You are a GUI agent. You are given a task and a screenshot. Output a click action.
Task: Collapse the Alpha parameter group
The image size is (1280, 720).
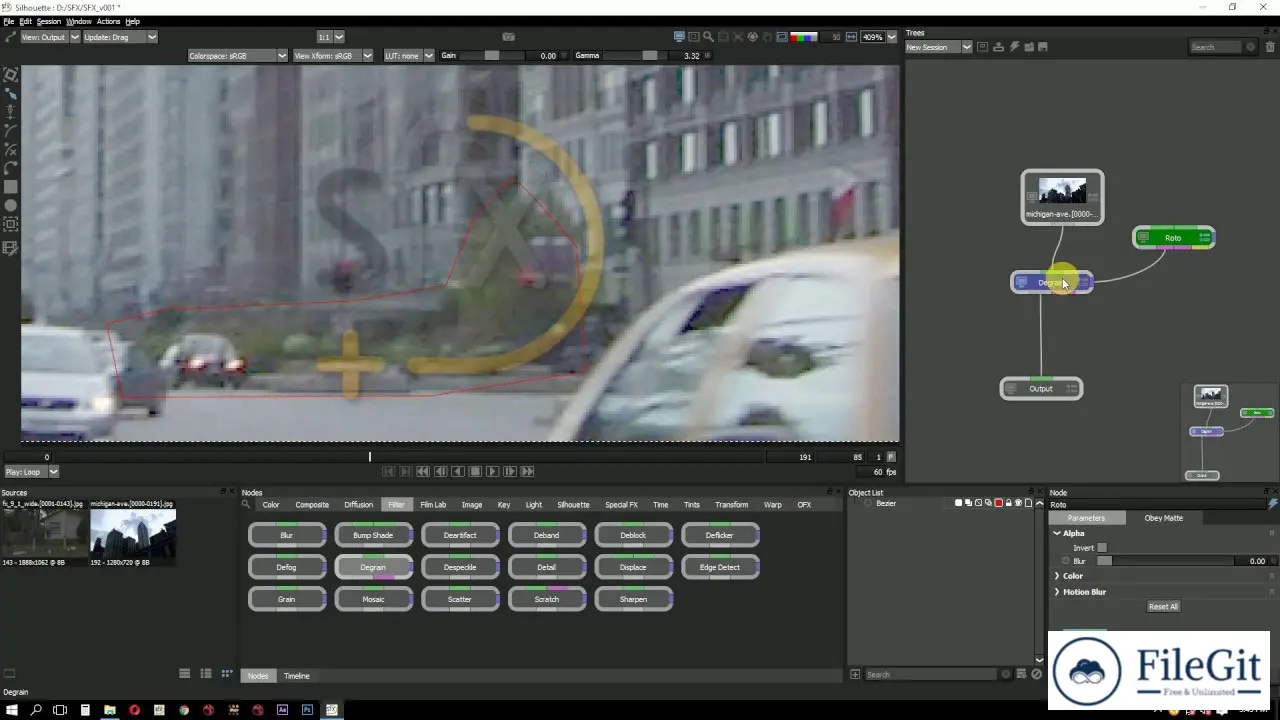click(1057, 533)
